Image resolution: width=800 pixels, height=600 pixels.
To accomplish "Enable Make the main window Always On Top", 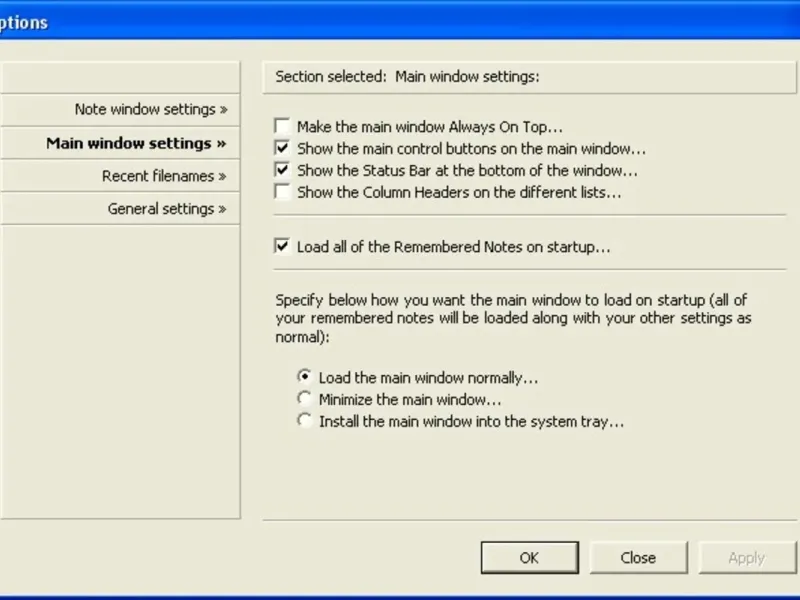I will pos(283,127).
